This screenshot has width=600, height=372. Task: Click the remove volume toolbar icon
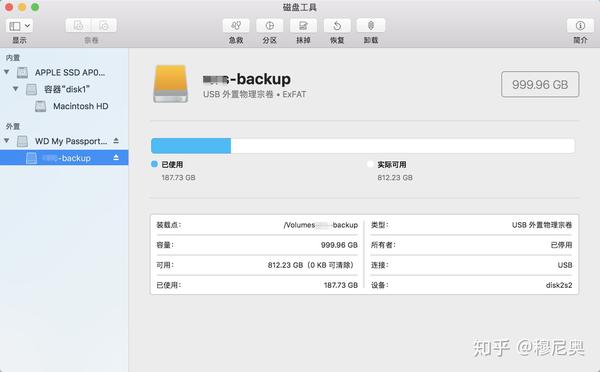pos(104,26)
